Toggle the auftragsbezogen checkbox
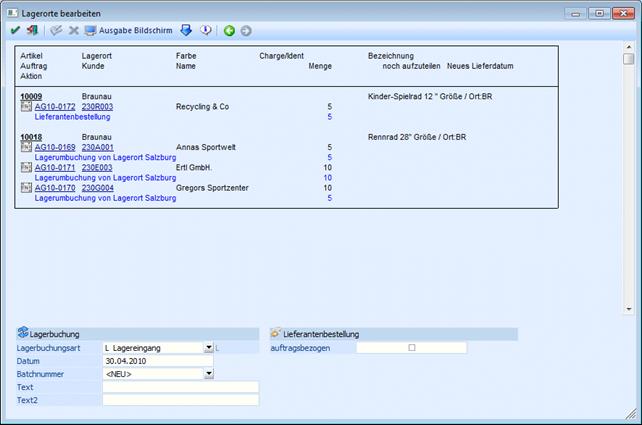The height and width of the screenshot is (425, 642). pyautogui.click(x=411, y=347)
